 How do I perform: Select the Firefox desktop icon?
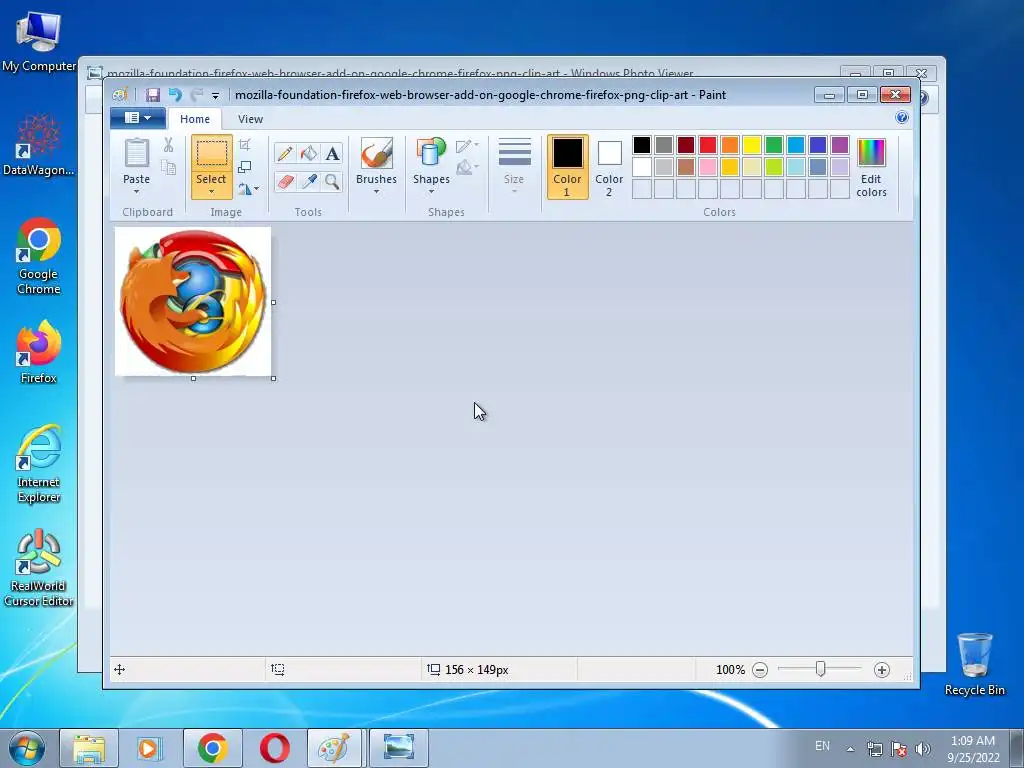(39, 352)
